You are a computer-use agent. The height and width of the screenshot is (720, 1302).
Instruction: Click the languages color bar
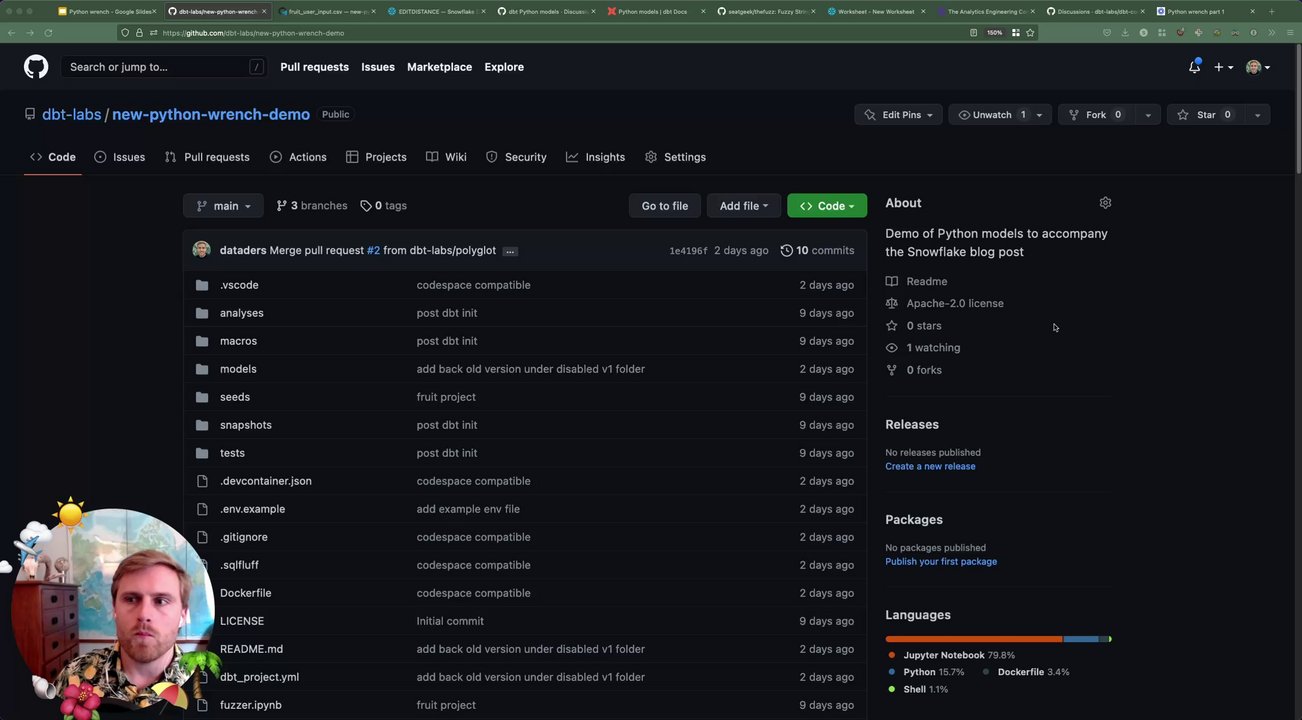coord(998,639)
